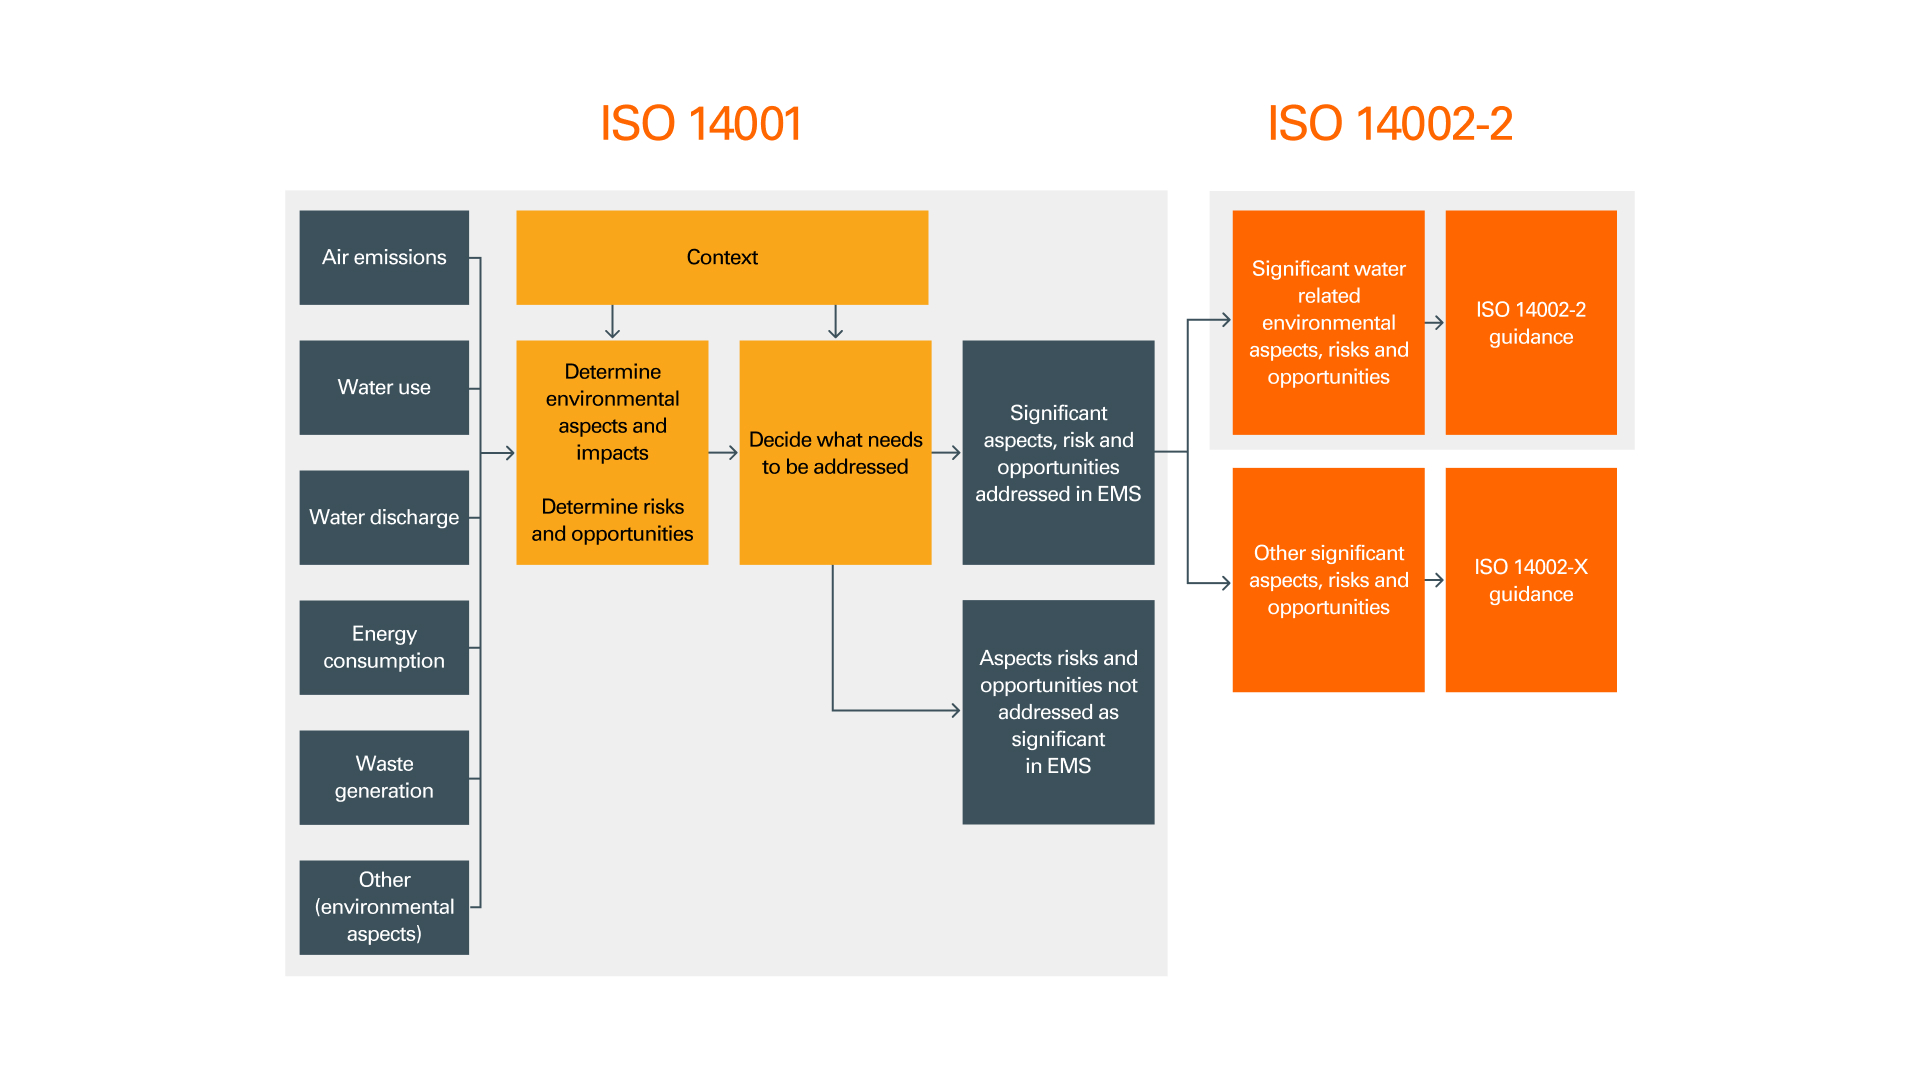This screenshot has width=1920, height=1080.
Task: Select the Energy consumption box
Action: (x=384, y=647)
